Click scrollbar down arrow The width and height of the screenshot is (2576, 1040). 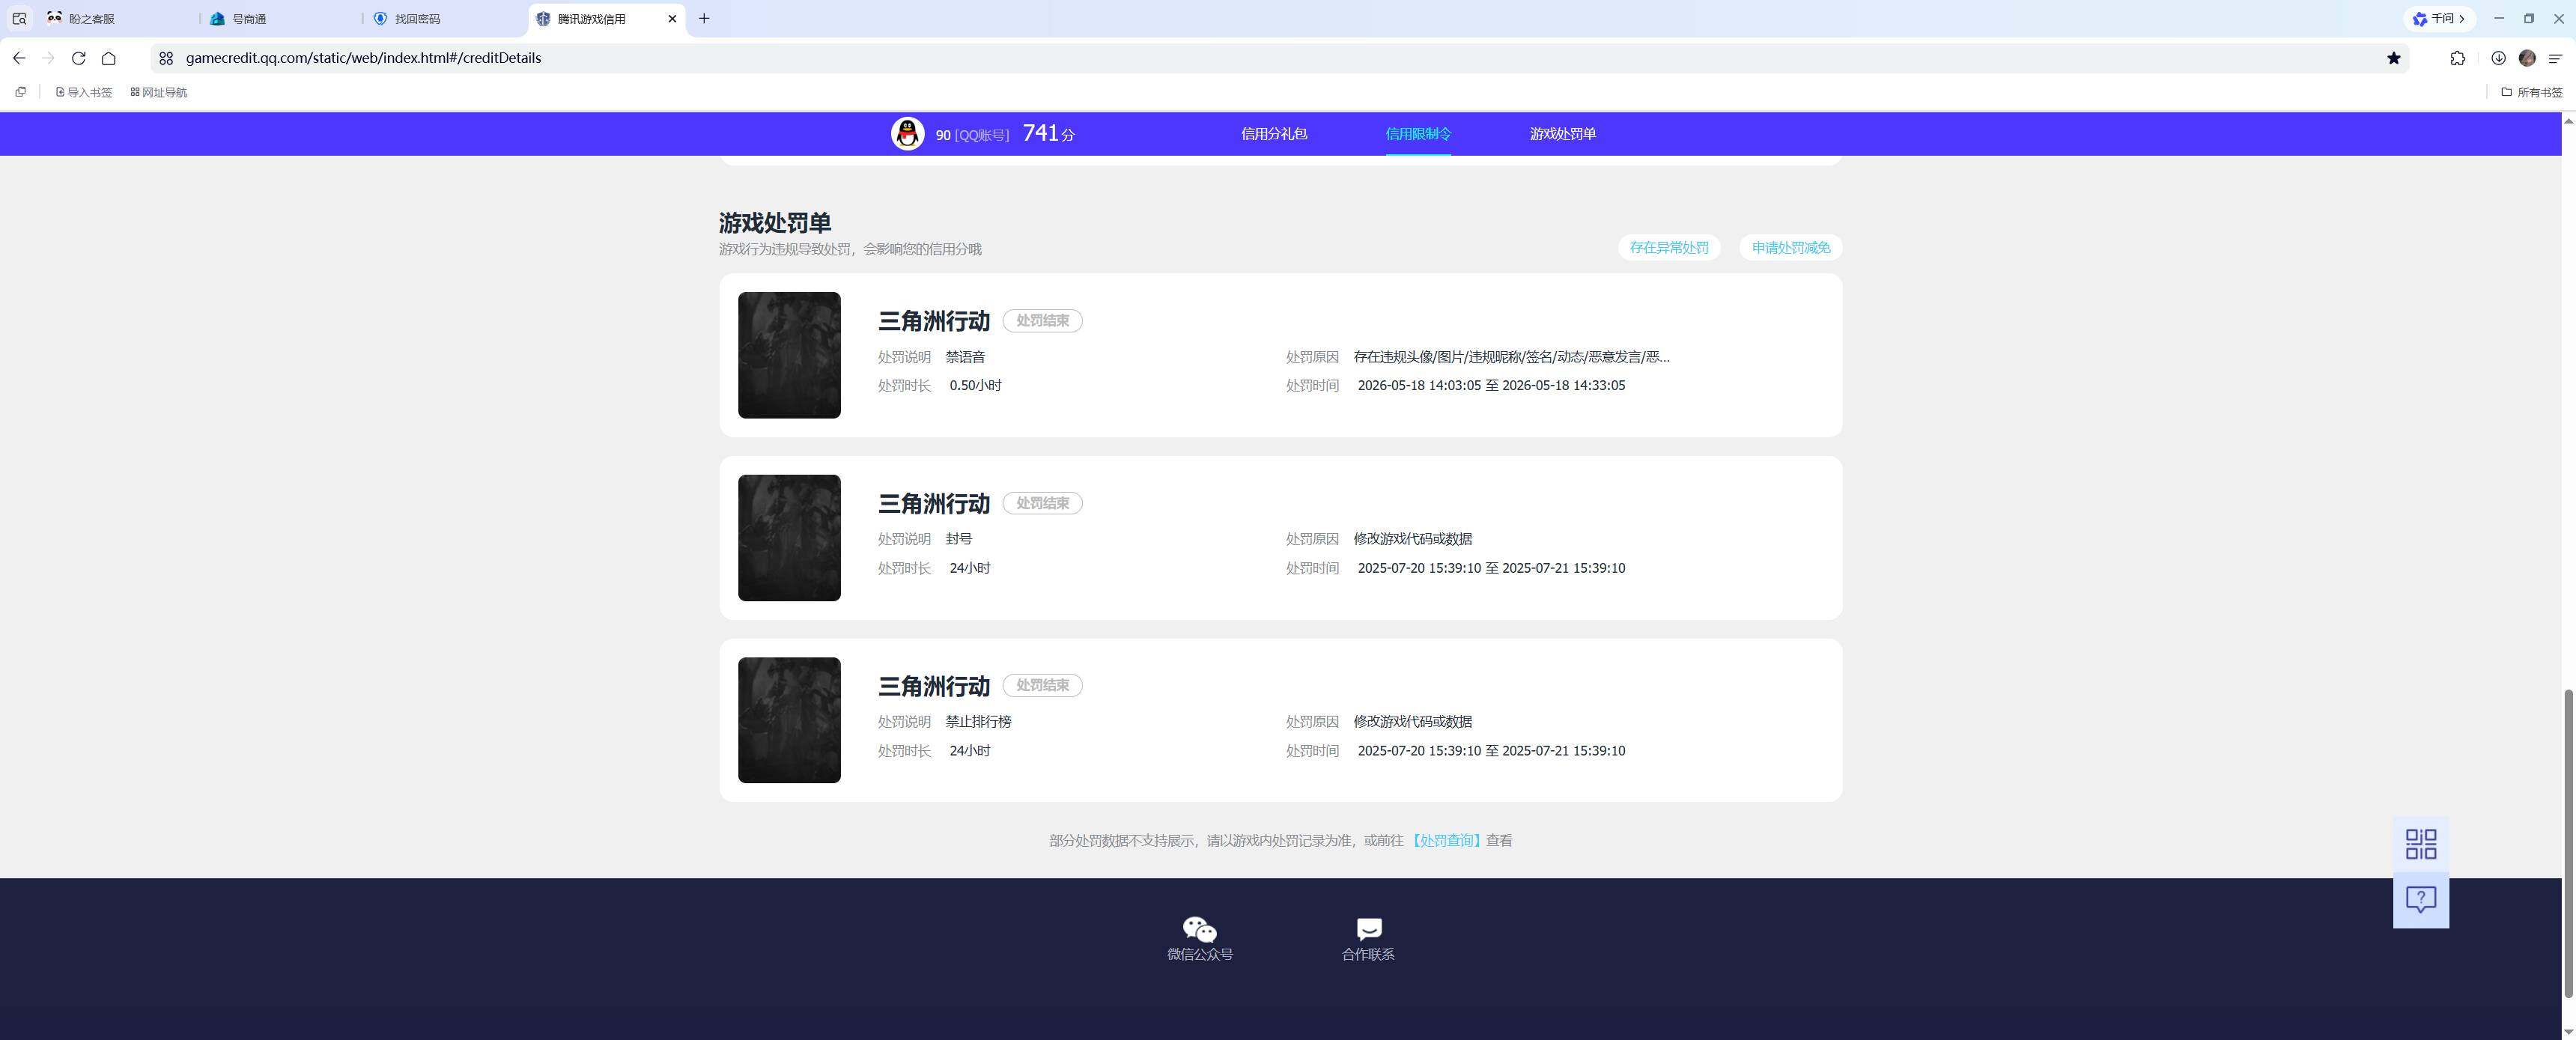[2568, 1032]
